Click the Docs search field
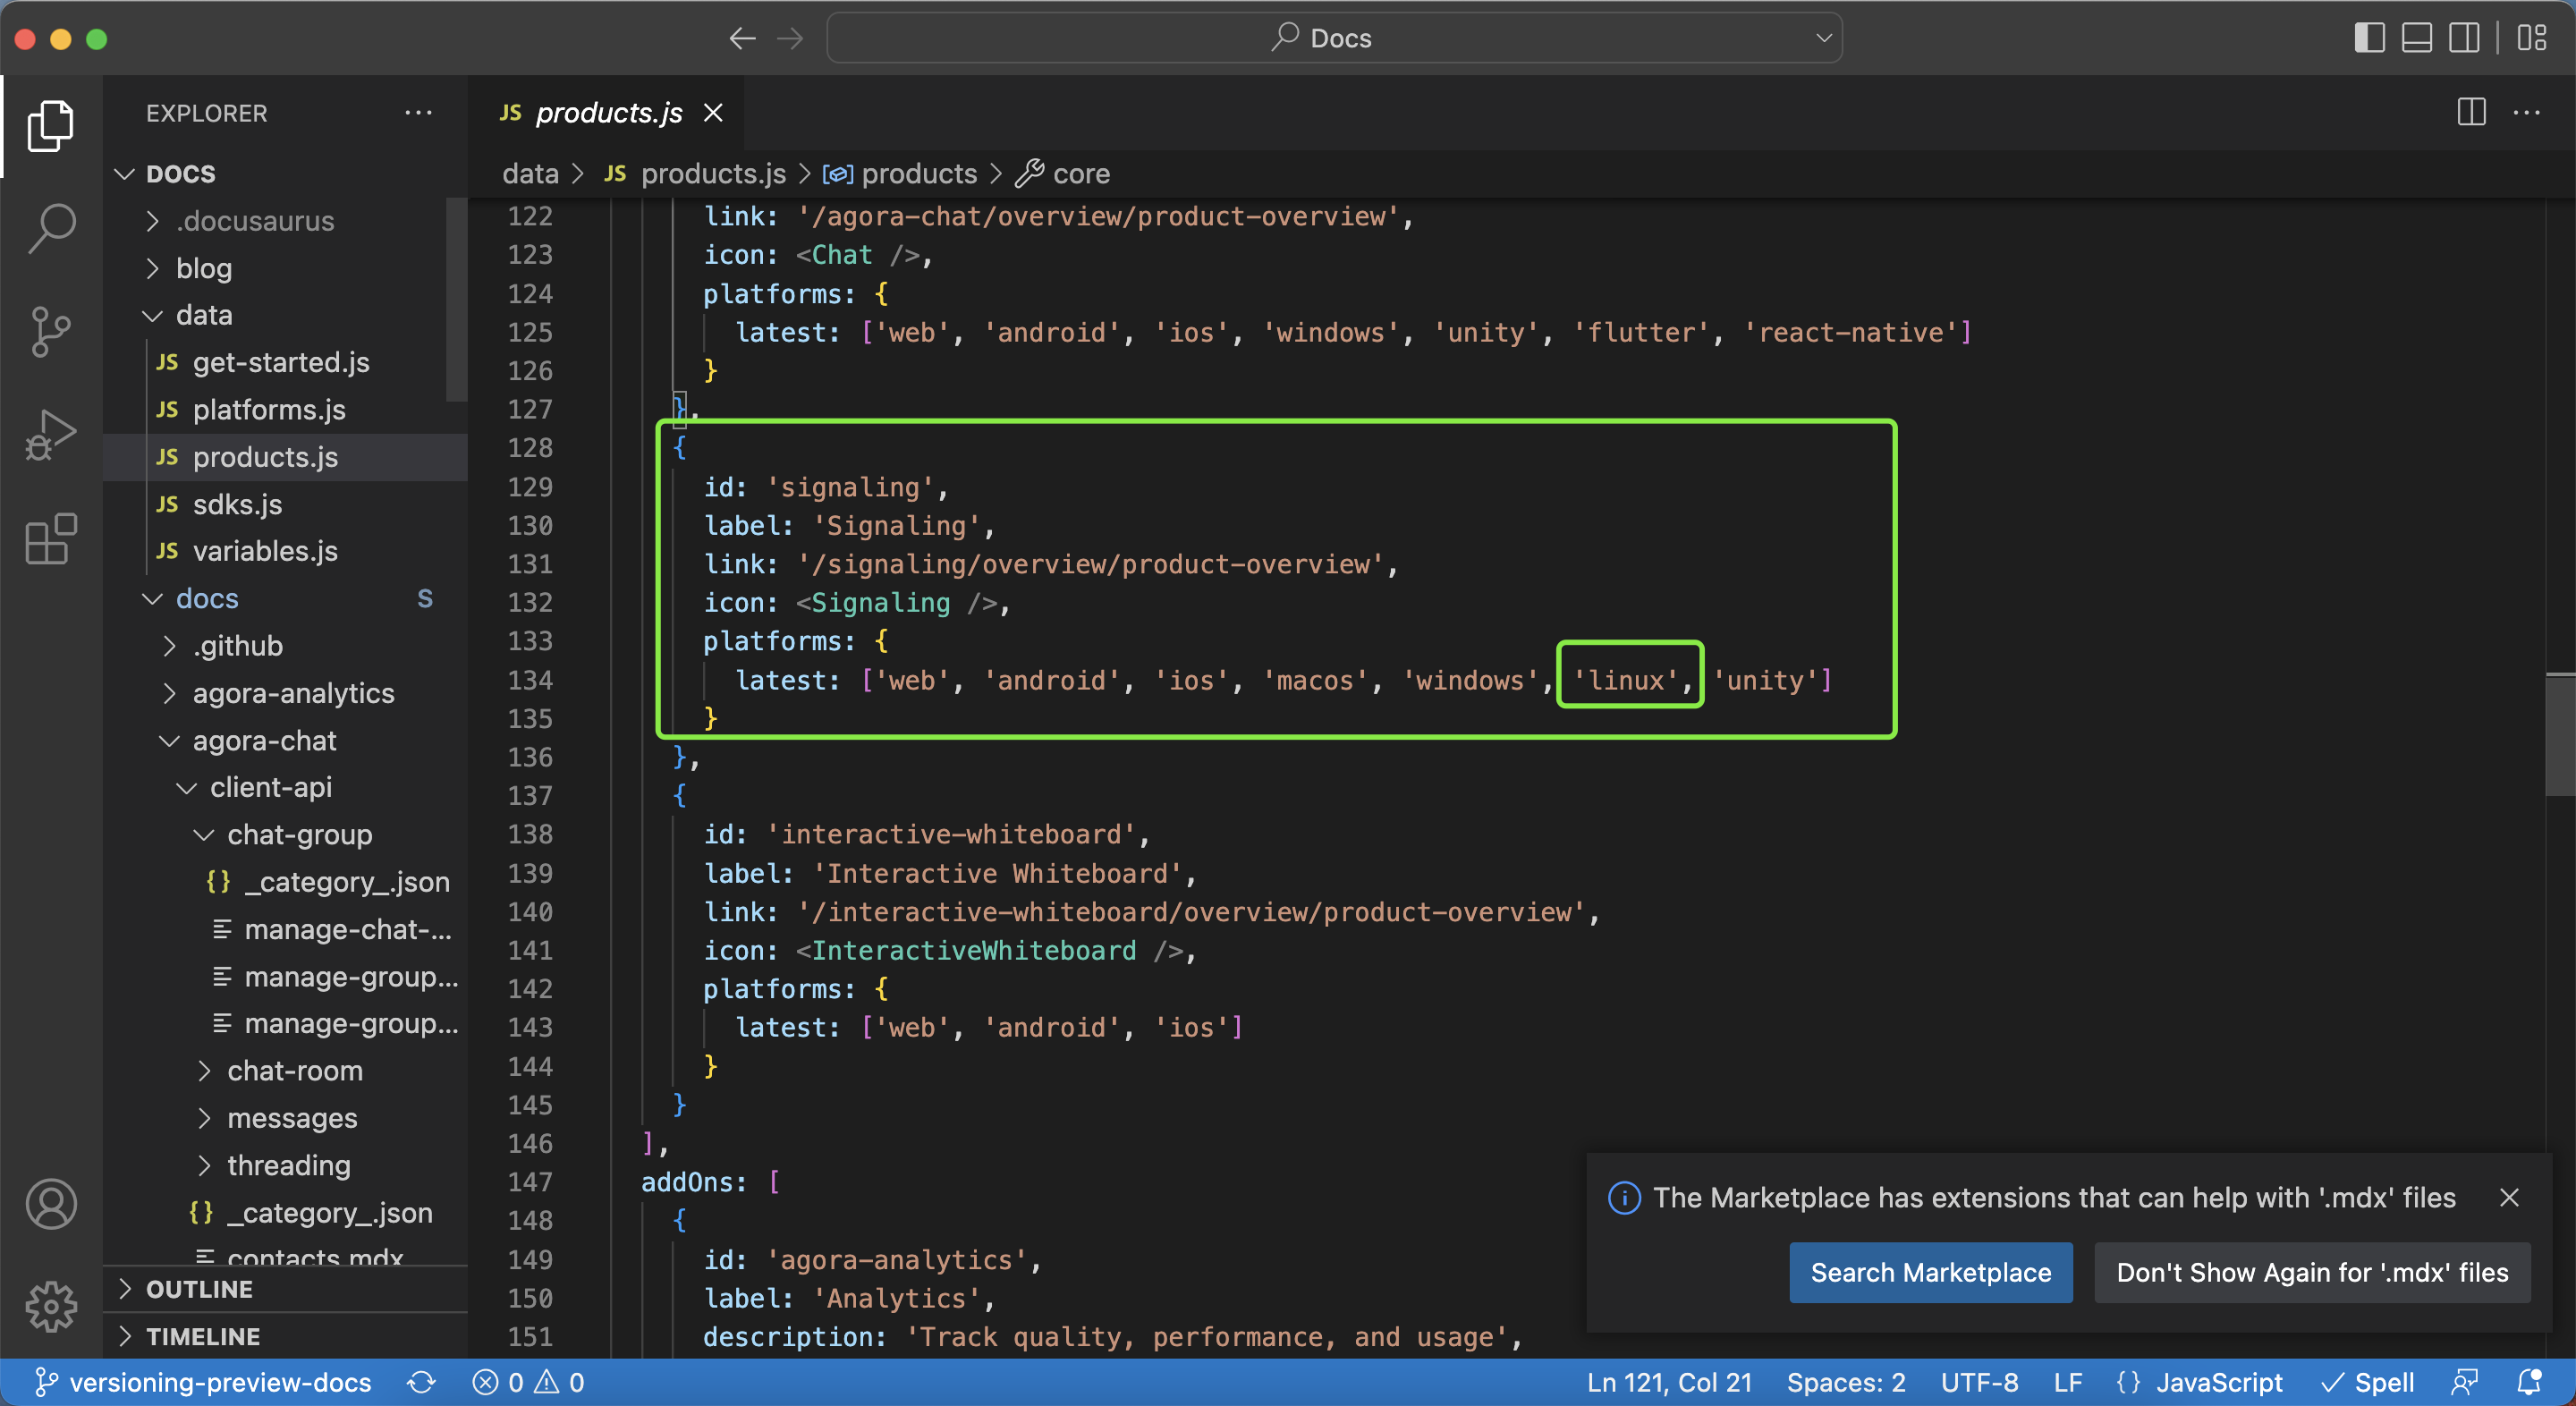This screenshot has height=1406, width=2576. (x=1335, y=38)
